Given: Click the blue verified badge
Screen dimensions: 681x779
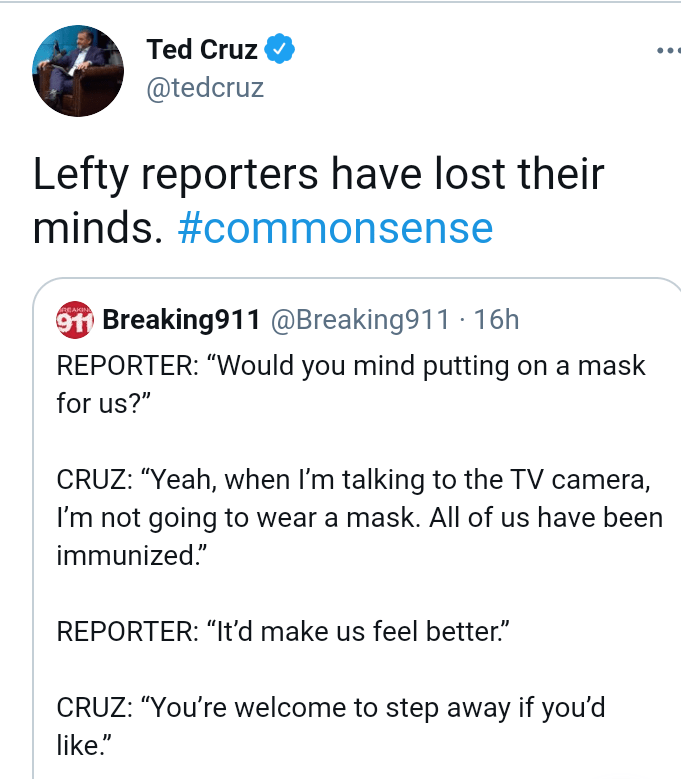Looking at the screenshot, I should 278,49.
